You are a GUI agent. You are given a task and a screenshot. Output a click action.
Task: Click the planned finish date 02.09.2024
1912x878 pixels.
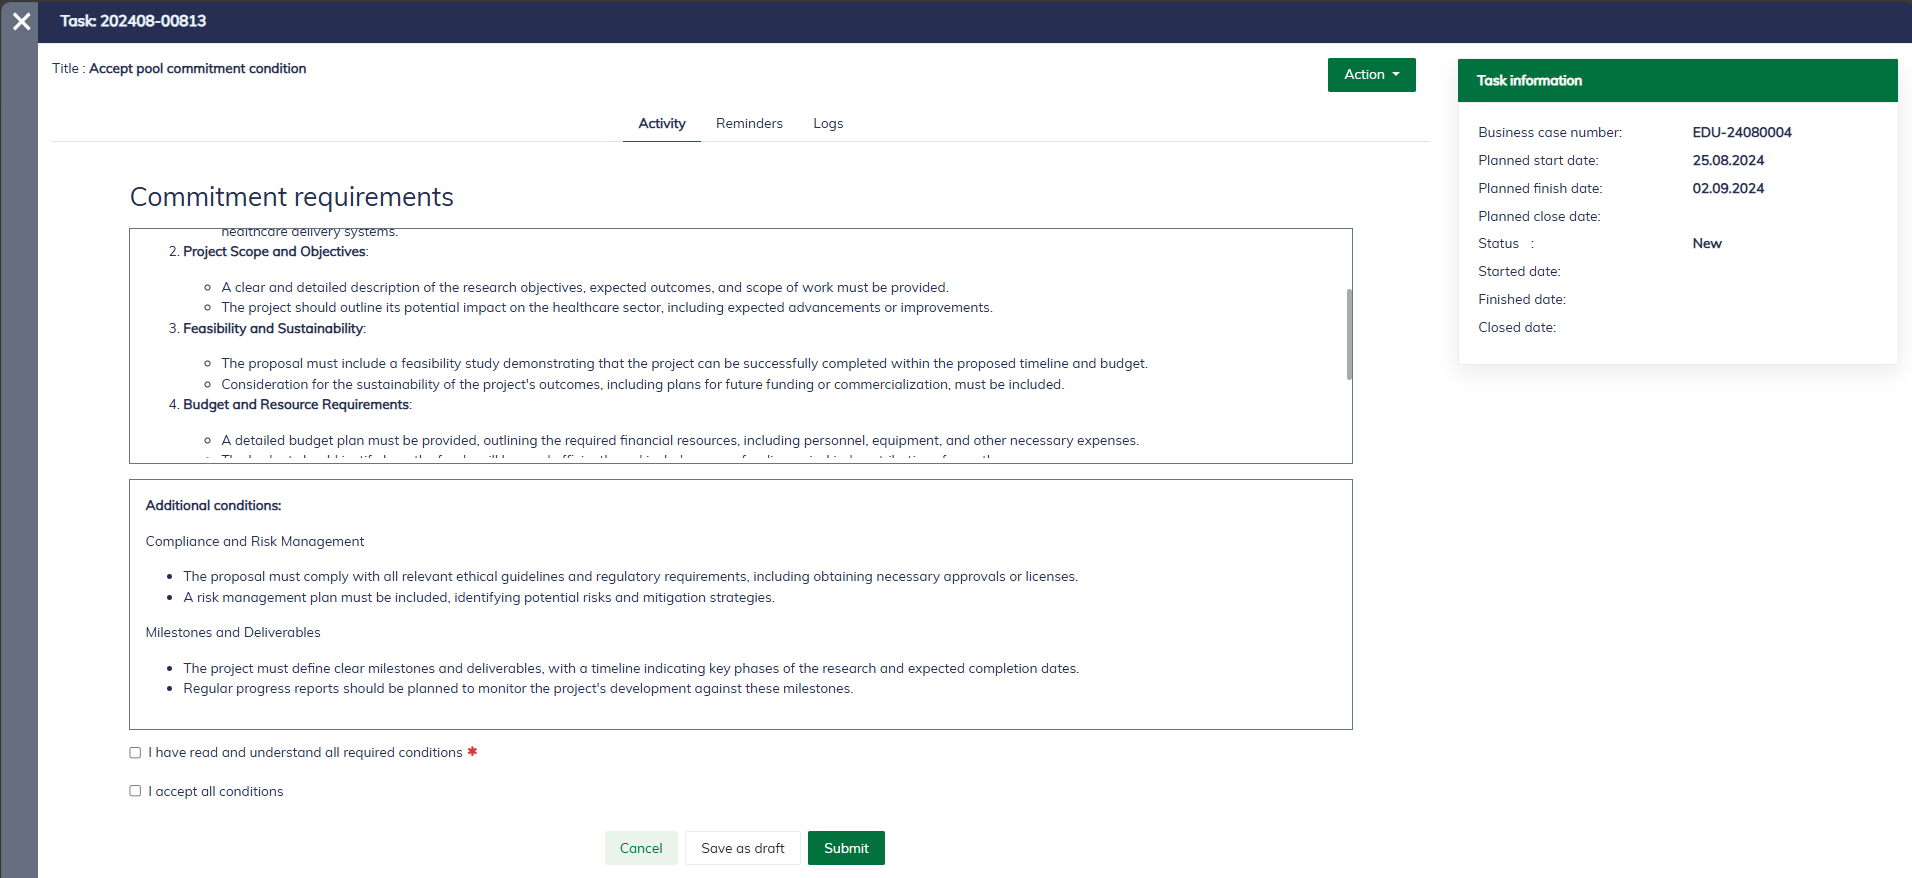click(1727, 189)
